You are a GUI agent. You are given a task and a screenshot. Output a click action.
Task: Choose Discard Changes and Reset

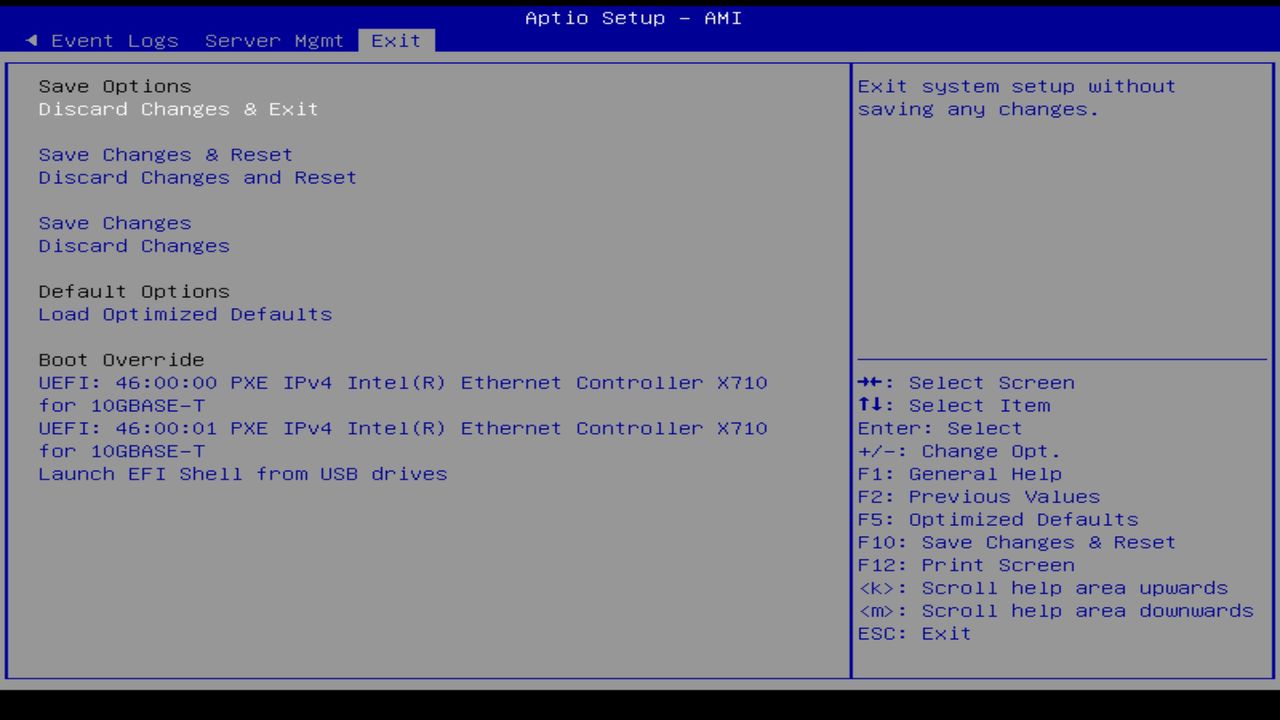[197, 177]
